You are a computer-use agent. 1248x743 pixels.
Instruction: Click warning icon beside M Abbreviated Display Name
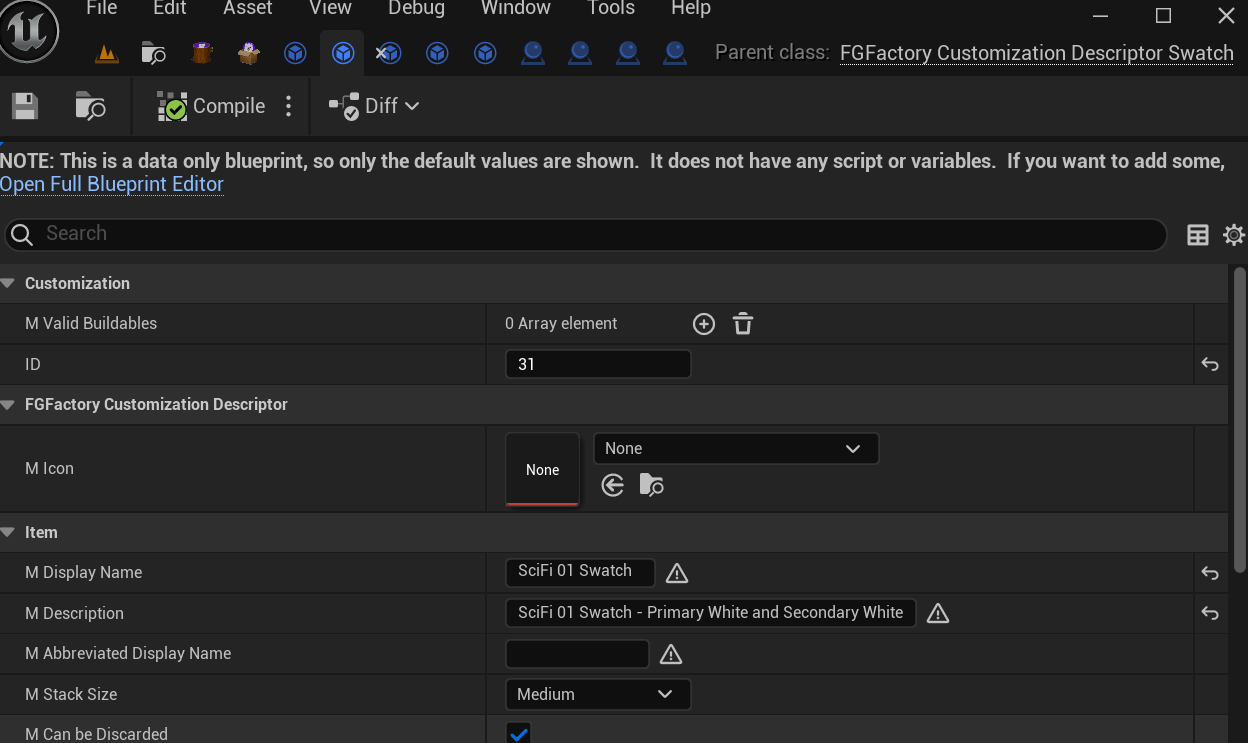point(671,654)
